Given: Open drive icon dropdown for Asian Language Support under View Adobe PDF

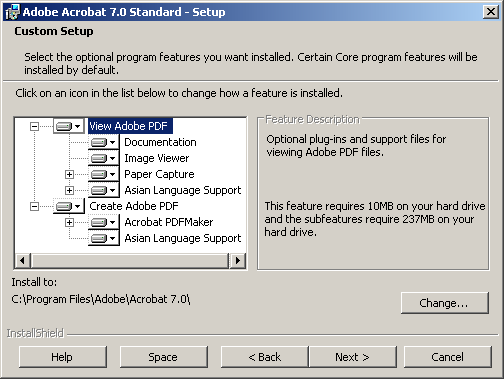Looking at the screenshot, I should (104, 190).
